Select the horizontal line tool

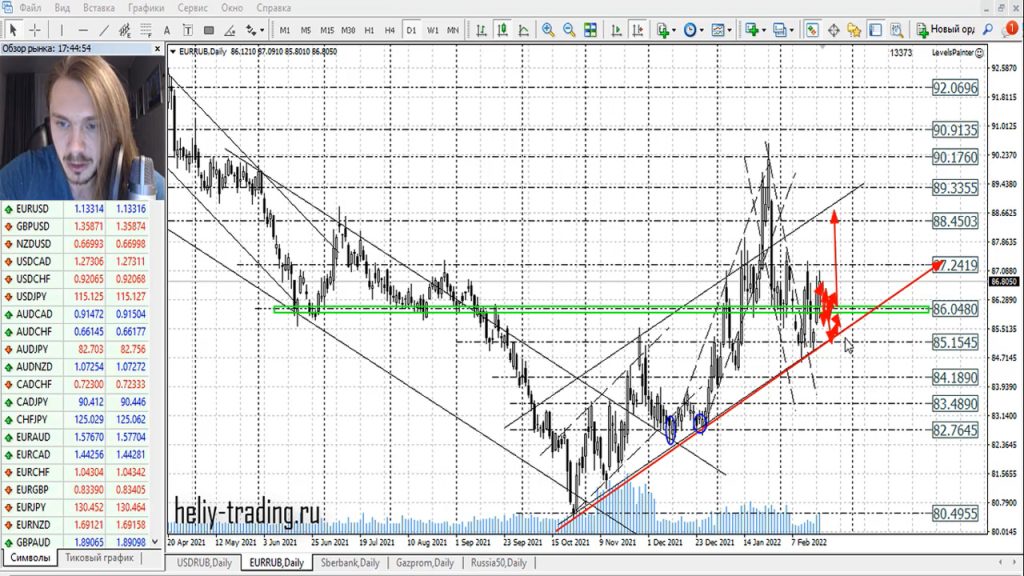[x=82, y=30]
